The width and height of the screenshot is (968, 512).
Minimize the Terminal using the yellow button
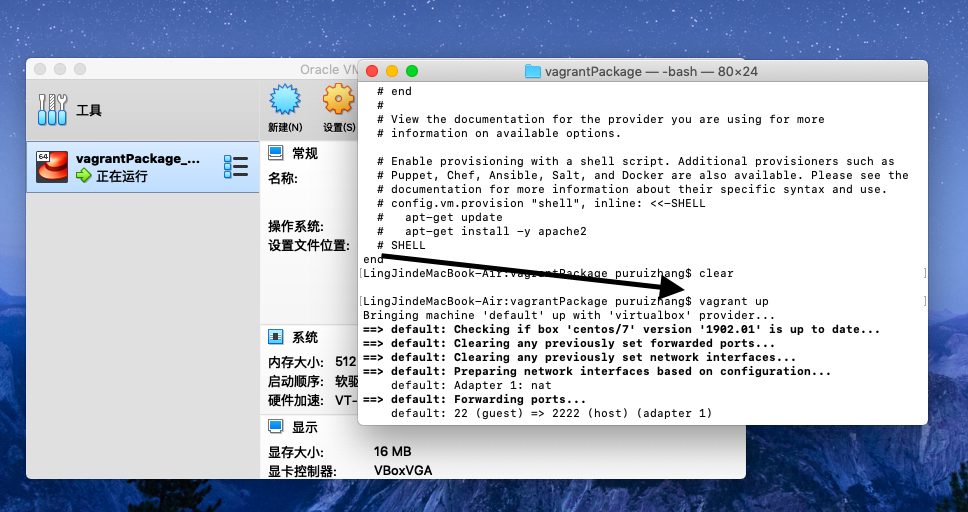[392, 71]
